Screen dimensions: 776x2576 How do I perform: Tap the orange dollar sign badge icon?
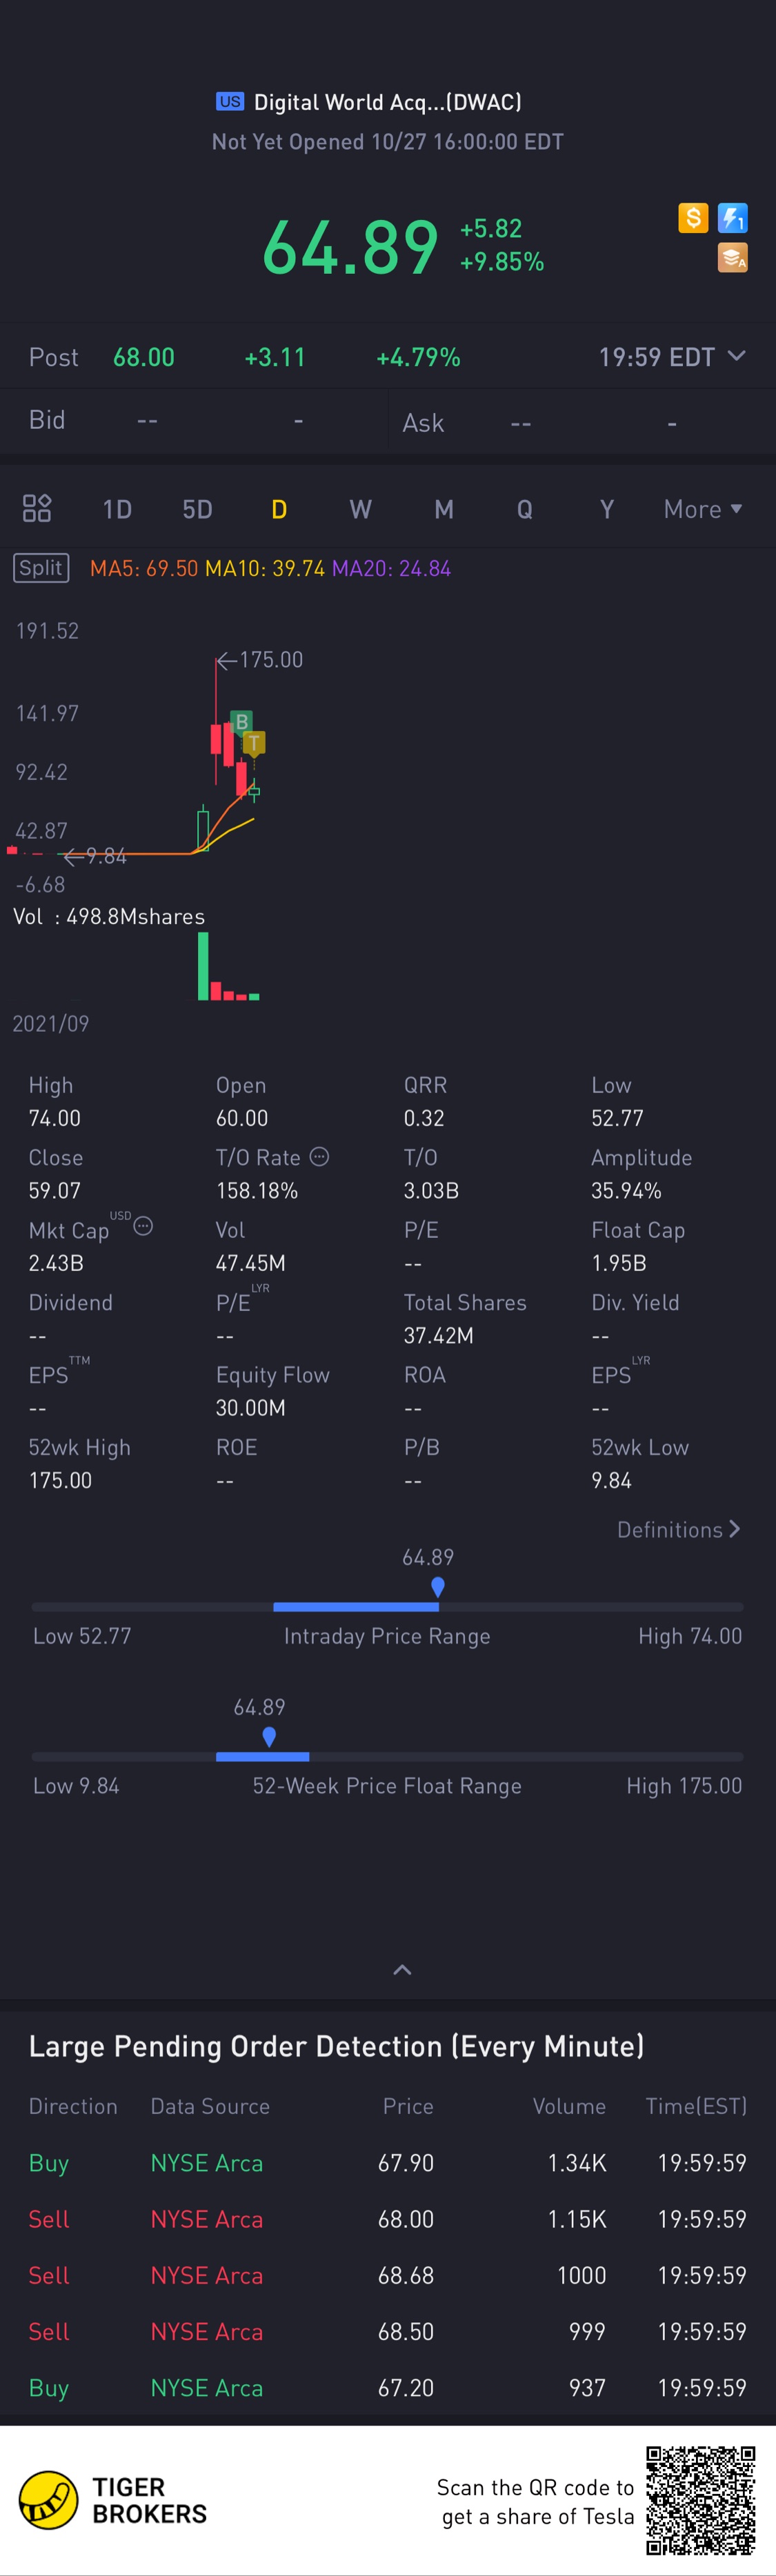point(693,217)
